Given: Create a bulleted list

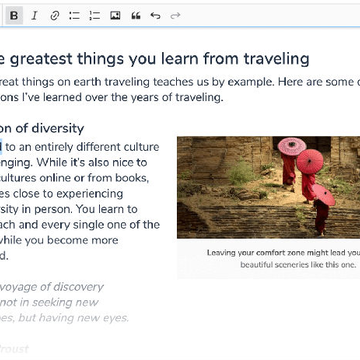Looking at the screenshot, I should (74, 16).
